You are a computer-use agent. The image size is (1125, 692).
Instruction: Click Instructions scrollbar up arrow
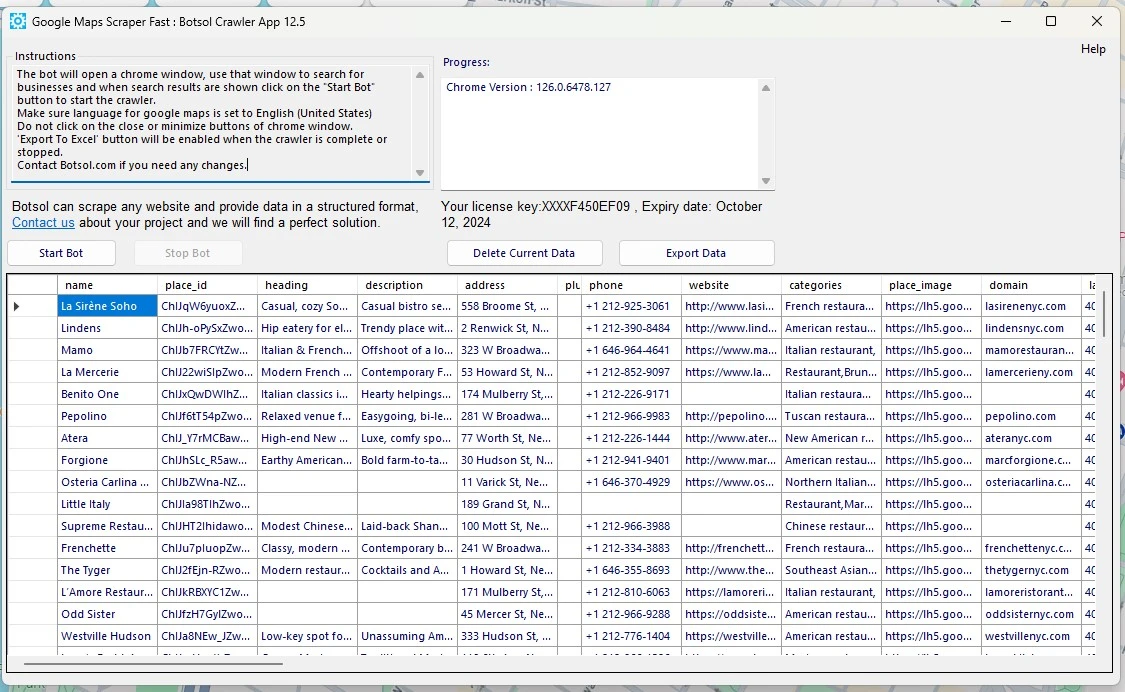click(x=420, y=75)
